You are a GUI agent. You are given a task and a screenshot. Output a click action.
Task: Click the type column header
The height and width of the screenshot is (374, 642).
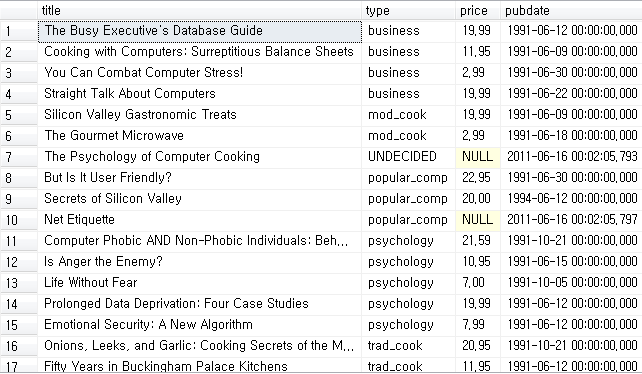[x=408, y=10]
